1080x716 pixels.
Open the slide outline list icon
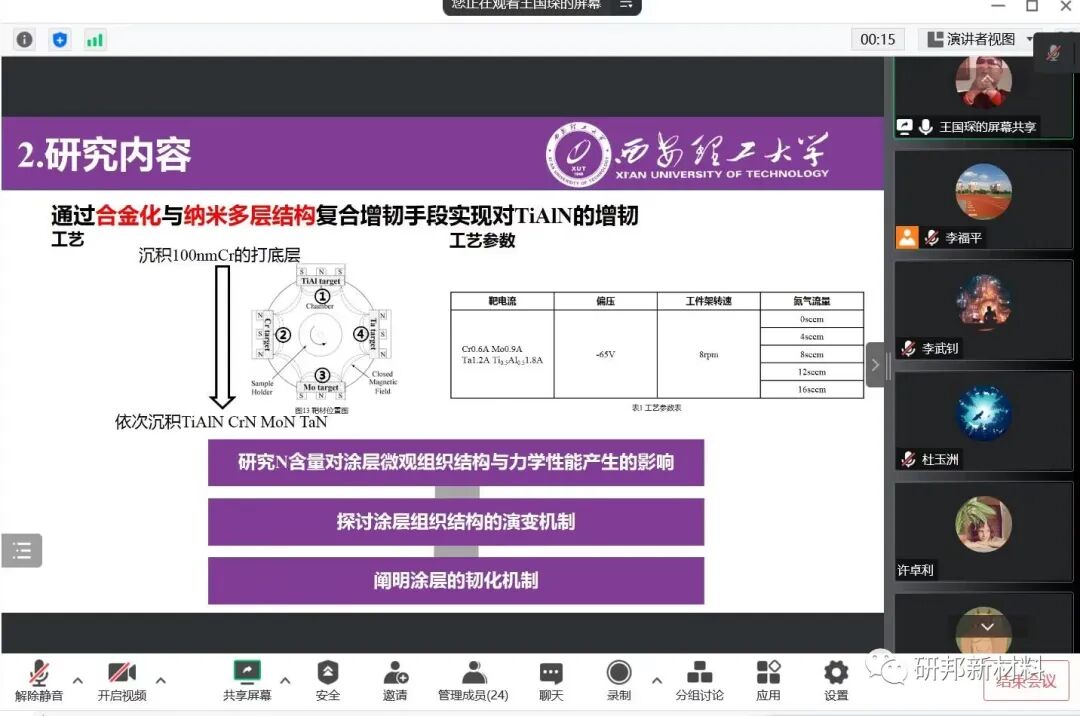tap(22, 550)
